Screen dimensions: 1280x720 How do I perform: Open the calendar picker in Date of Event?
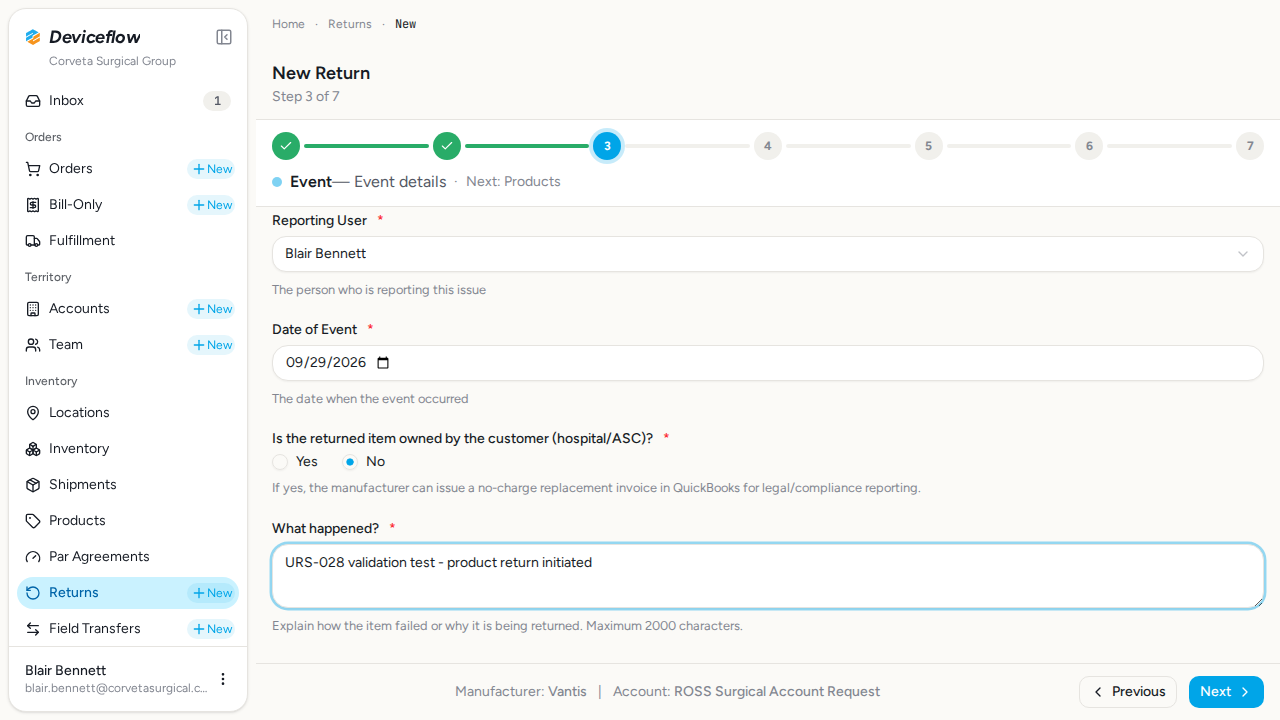point(383,363)
